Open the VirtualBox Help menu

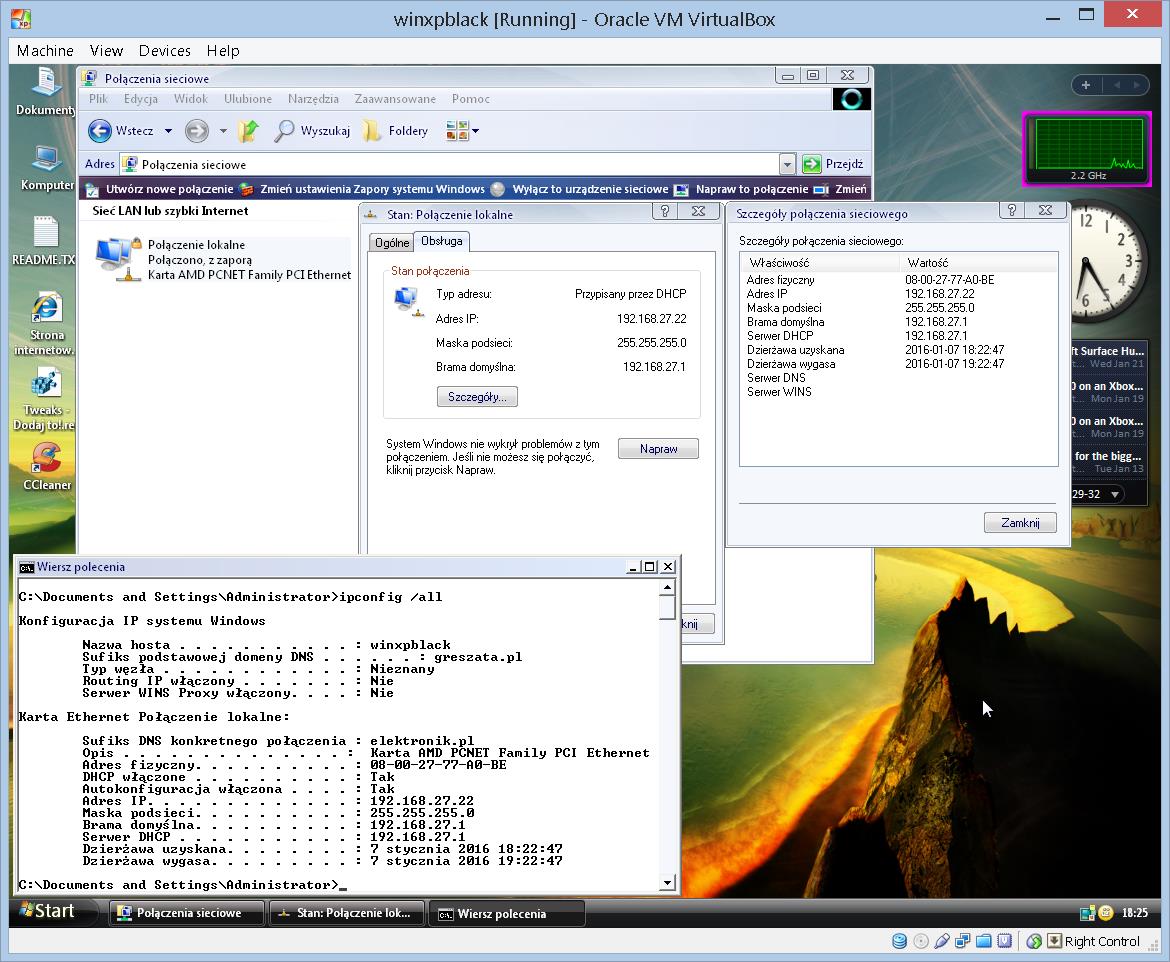coord(223,51)
